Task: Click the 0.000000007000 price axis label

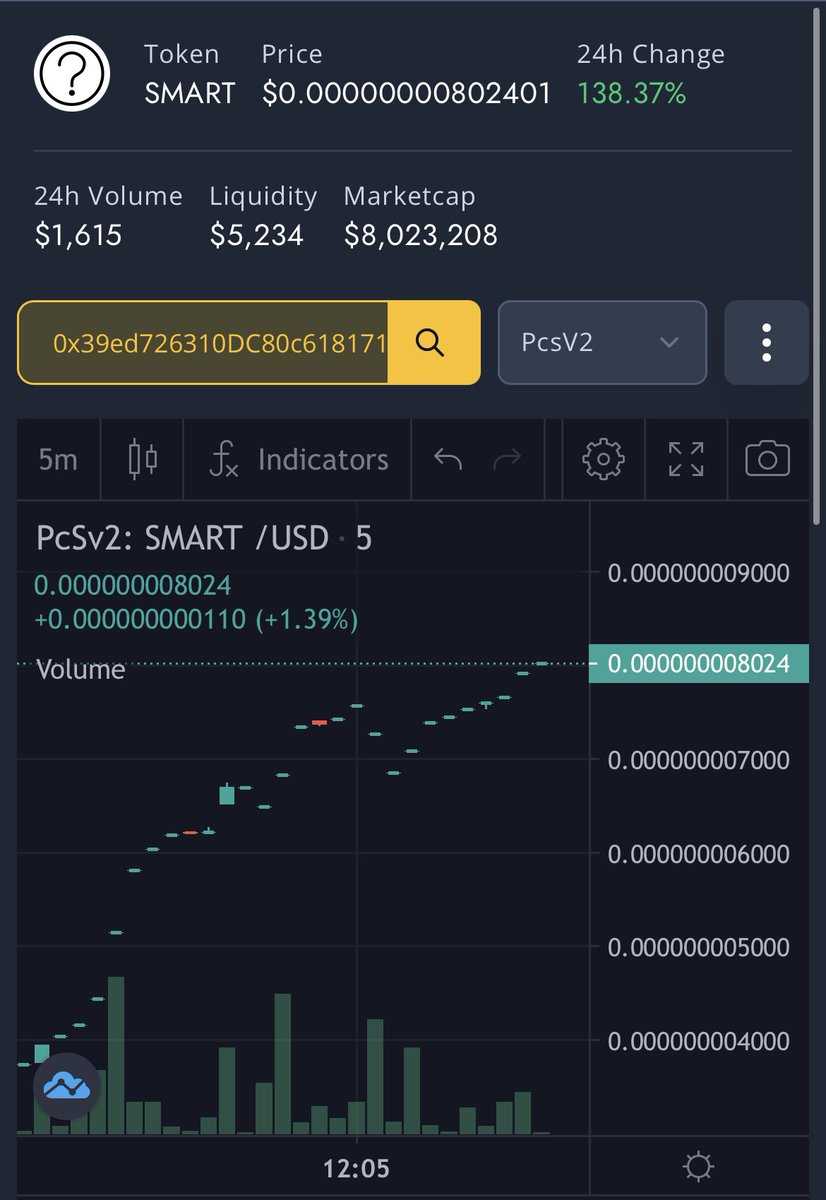Action: pyautogui.click(x=699, y=760)
